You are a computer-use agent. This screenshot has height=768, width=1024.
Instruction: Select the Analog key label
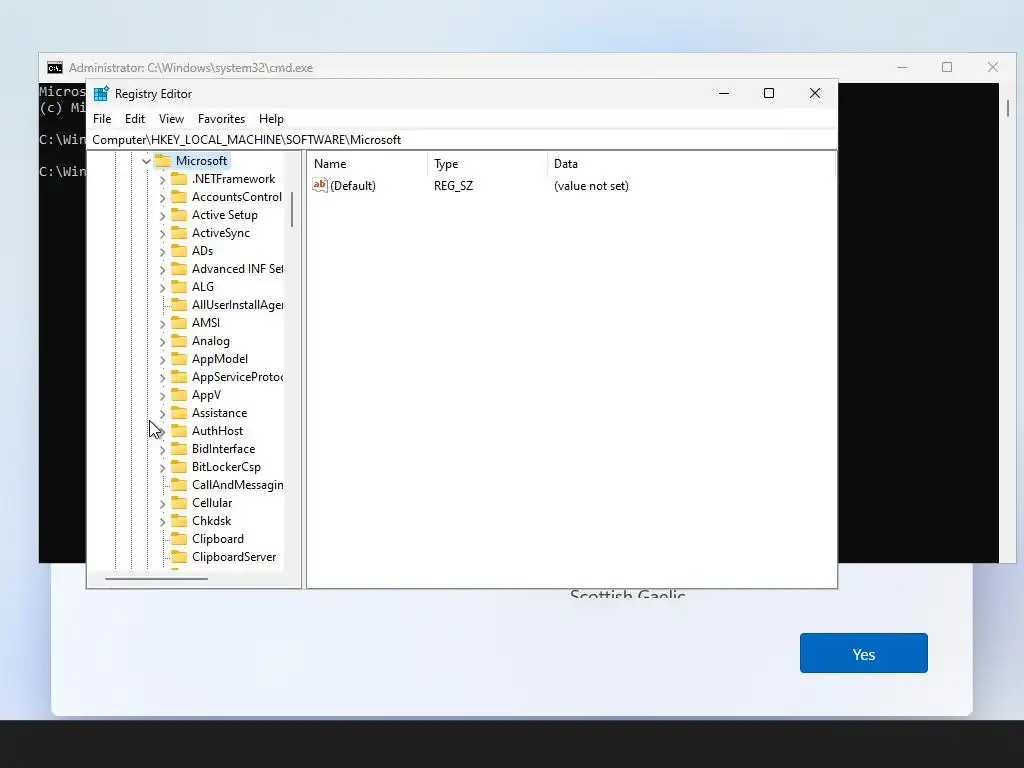point(210,341)
